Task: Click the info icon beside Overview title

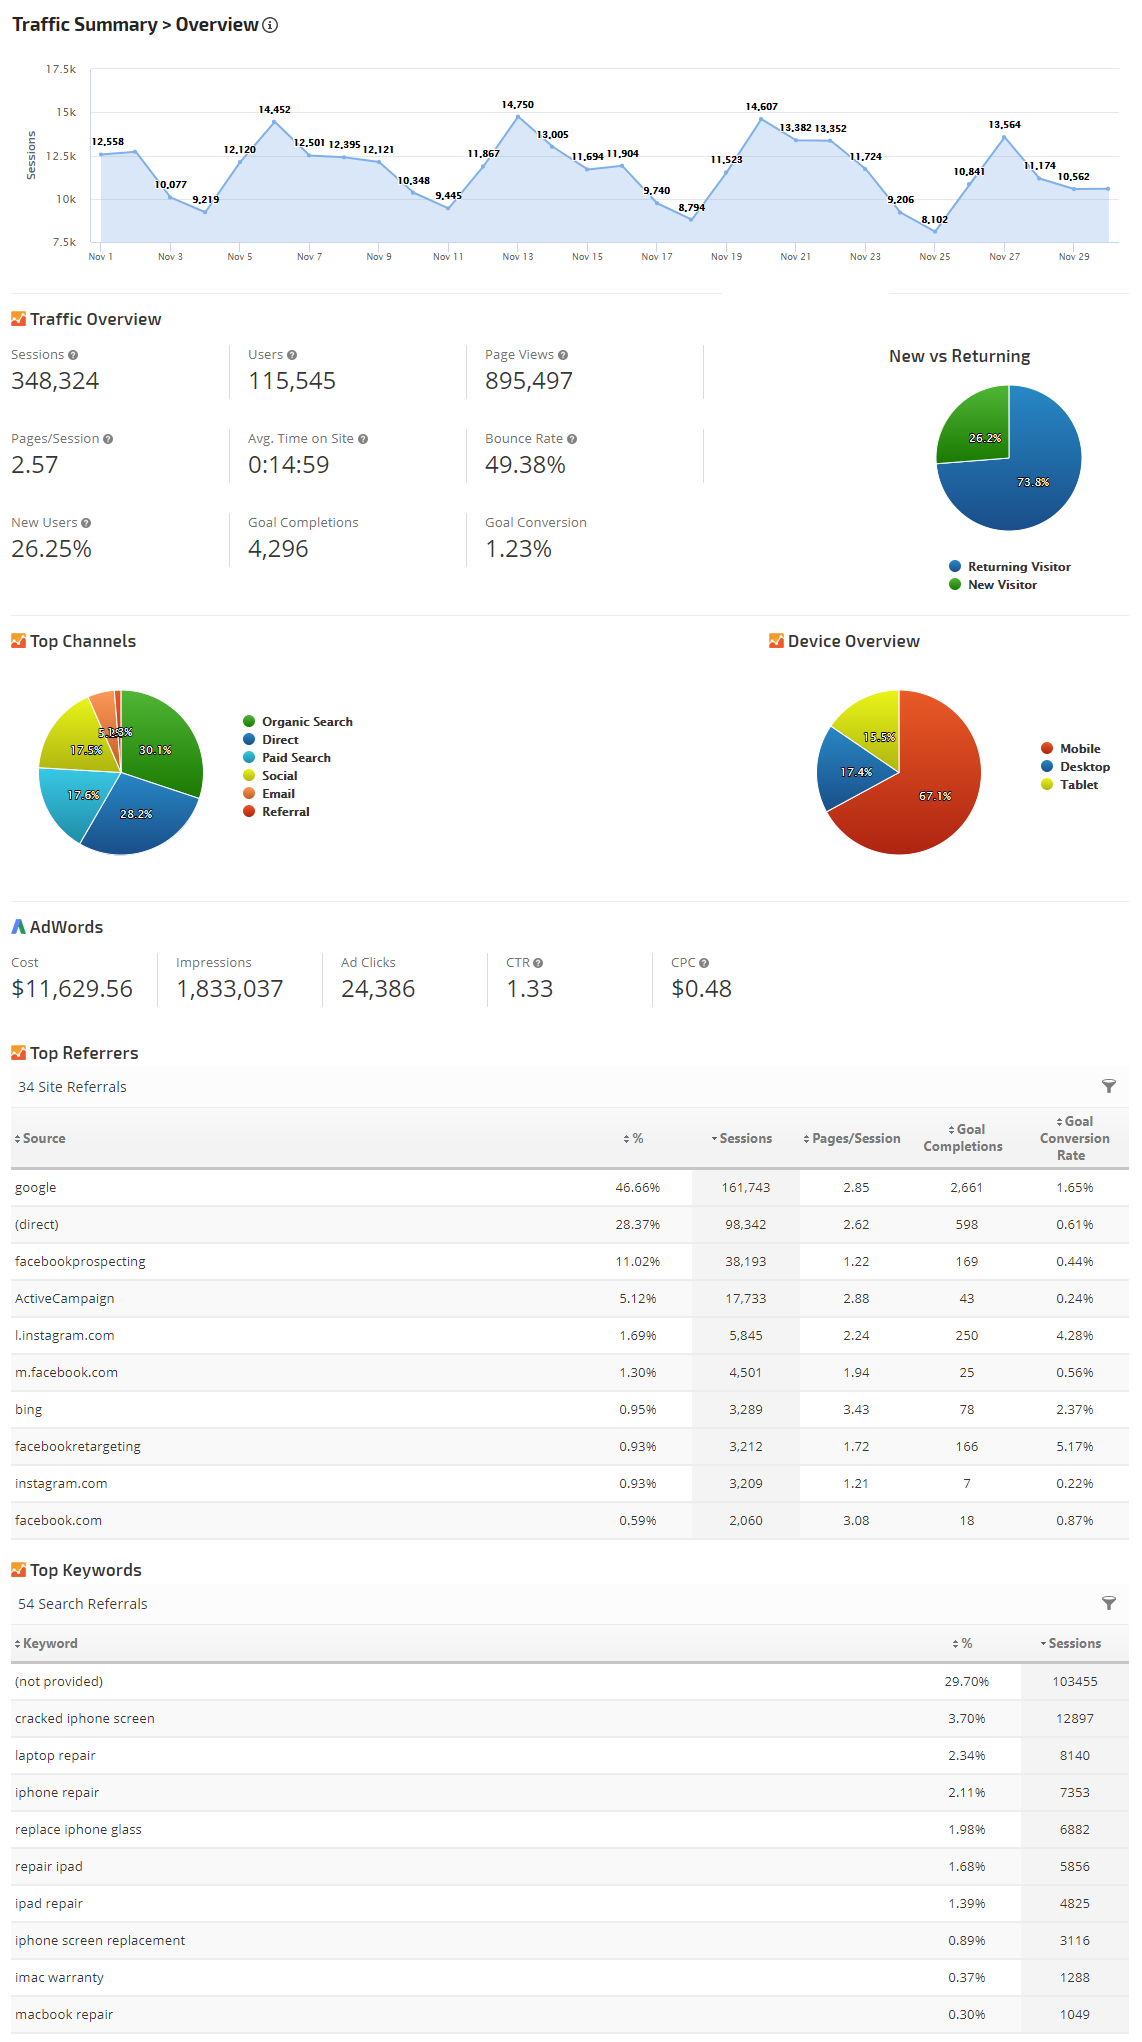Action: pyautogui.click(x=270, y=25)
